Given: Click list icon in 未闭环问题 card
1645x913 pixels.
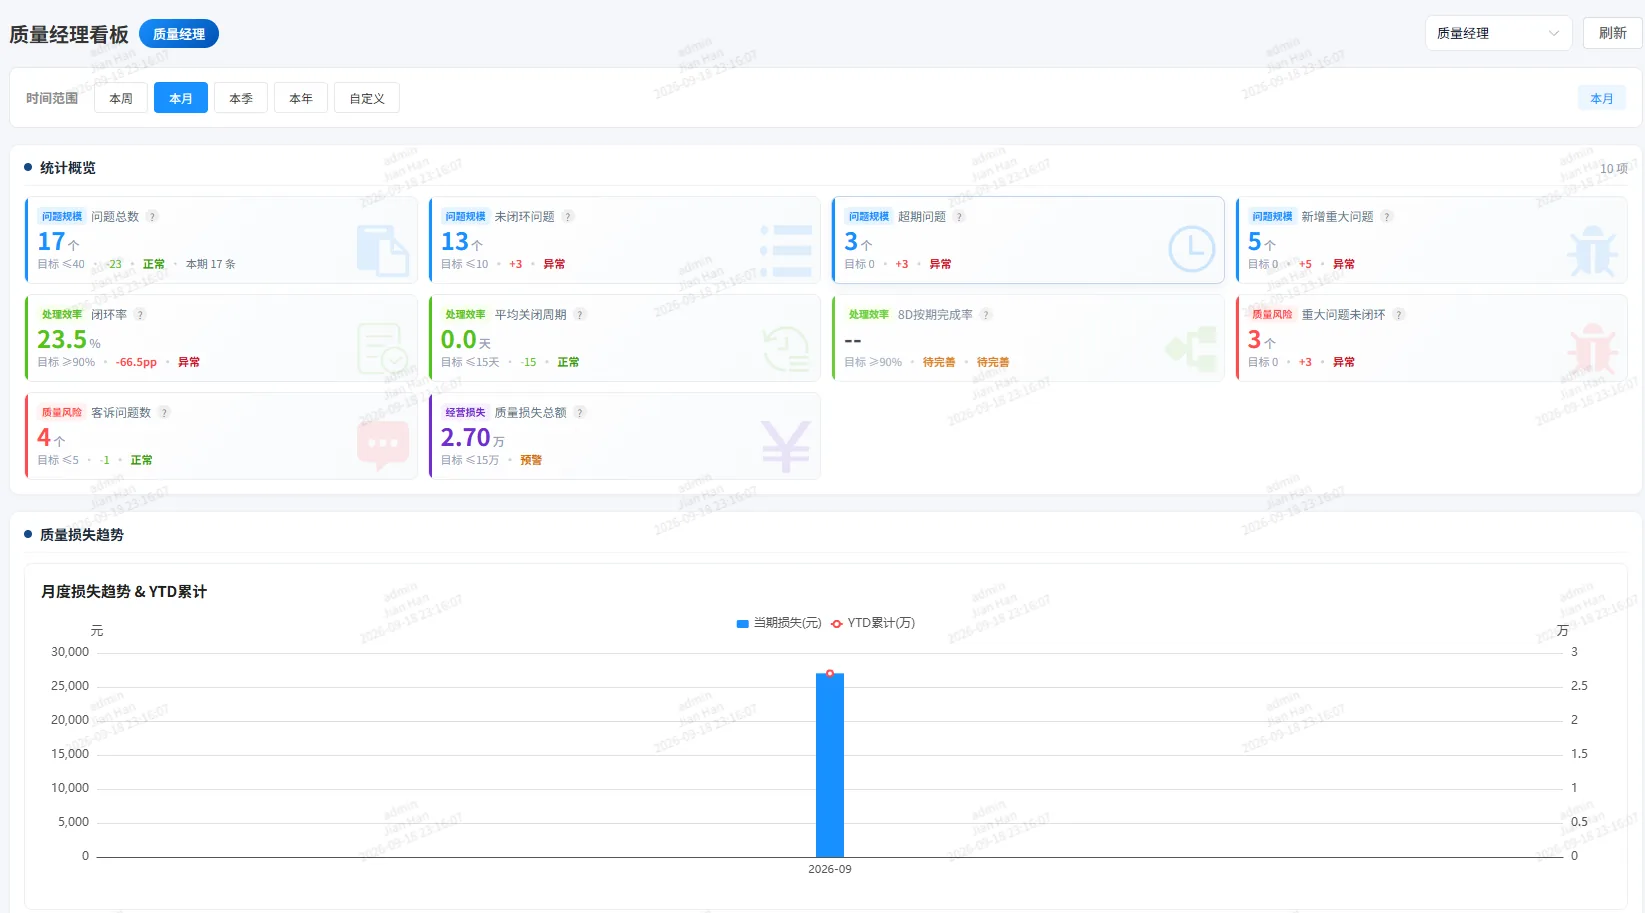Looking at the screenshot, I should pyautogui.click(x=786, y=250).
